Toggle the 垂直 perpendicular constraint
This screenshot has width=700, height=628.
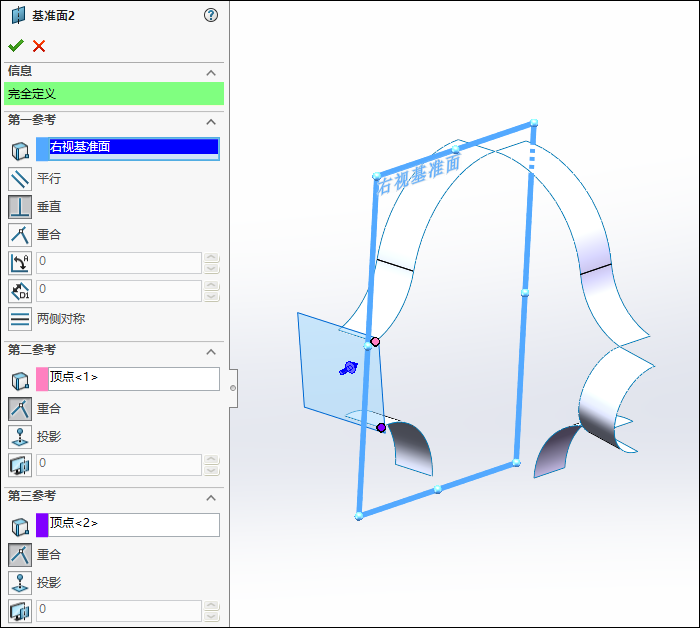[x=20, y=207]
